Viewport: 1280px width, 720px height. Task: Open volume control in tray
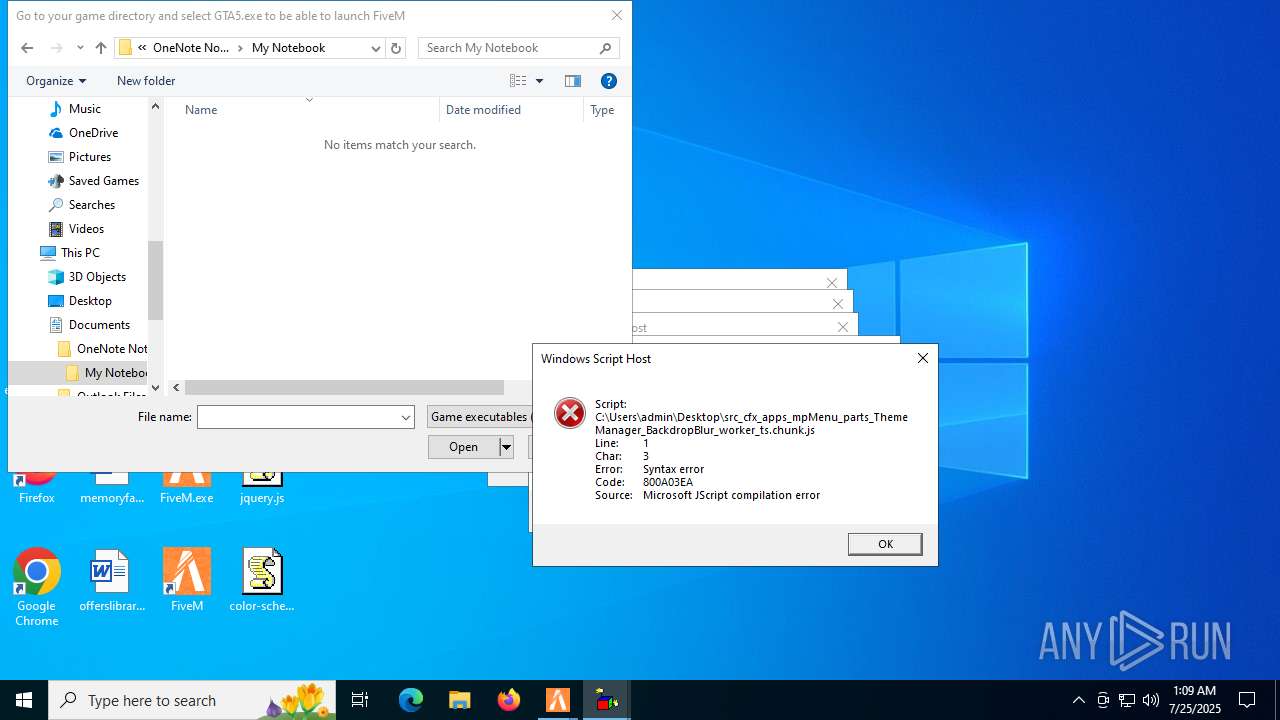(1151, 700)
